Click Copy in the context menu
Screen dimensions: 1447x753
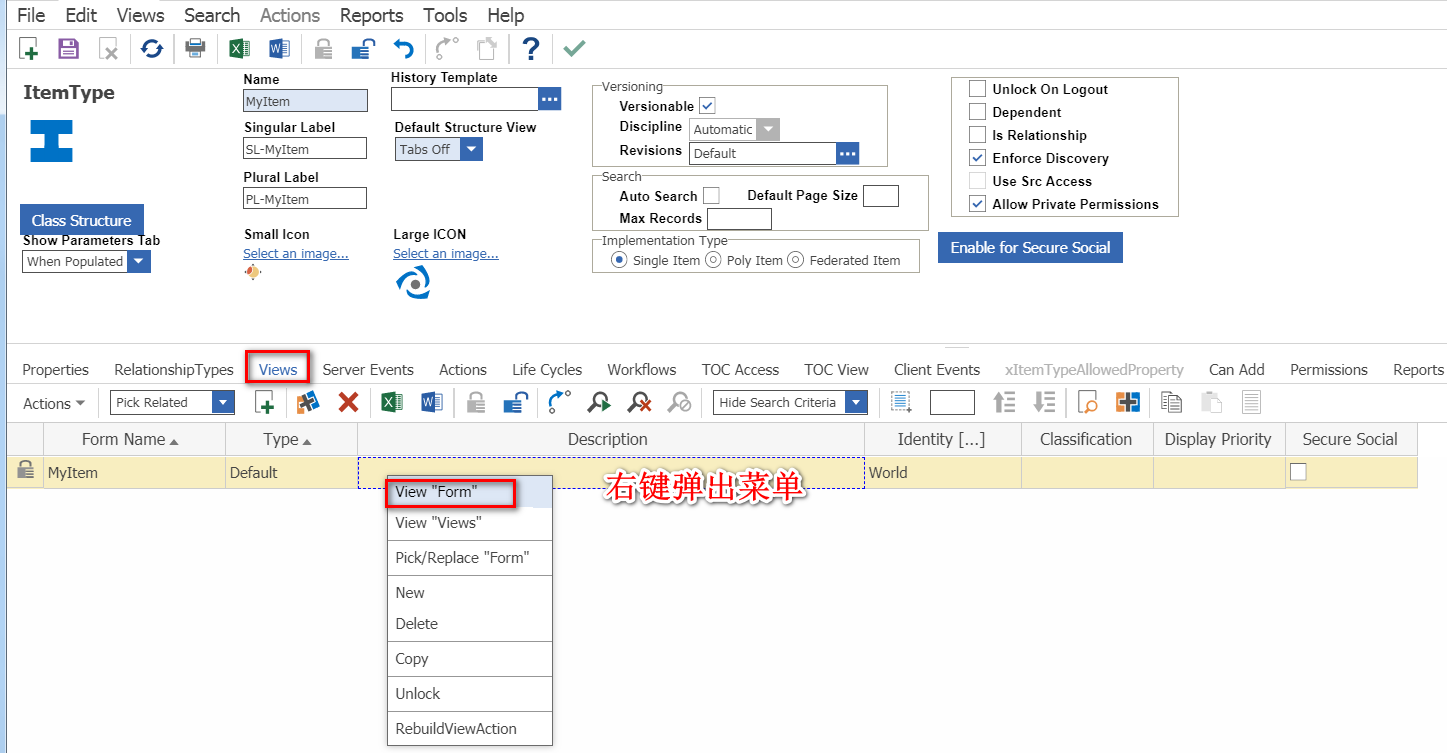coord(470,659)
